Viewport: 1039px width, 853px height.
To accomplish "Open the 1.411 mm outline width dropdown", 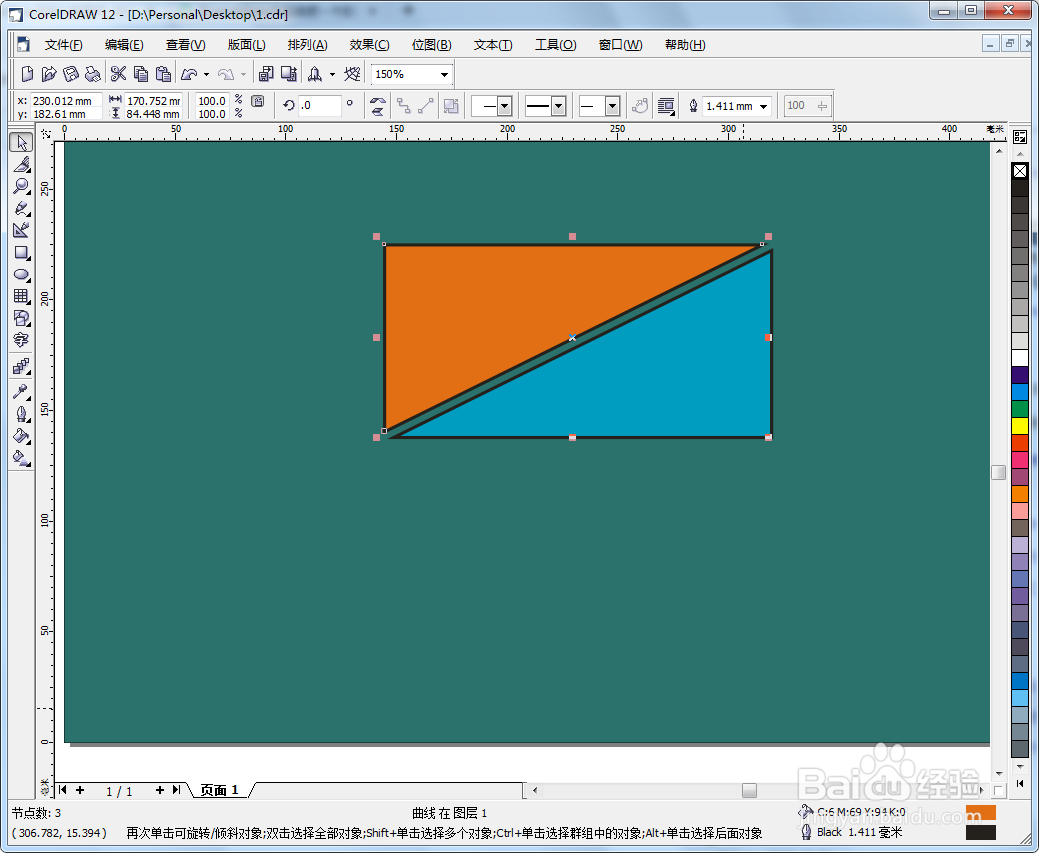I will point(764,106).
